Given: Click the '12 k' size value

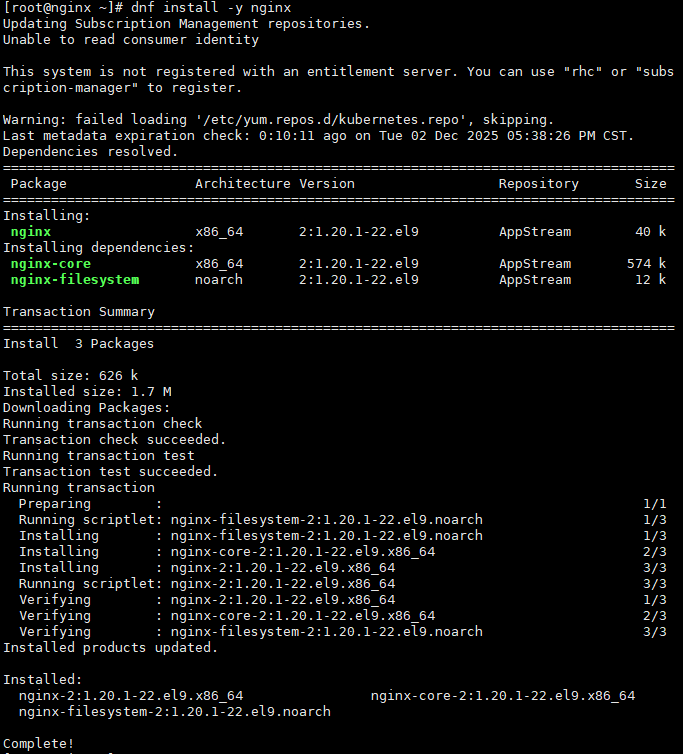Looking at the screenshot, I should [x=650, y=279].
